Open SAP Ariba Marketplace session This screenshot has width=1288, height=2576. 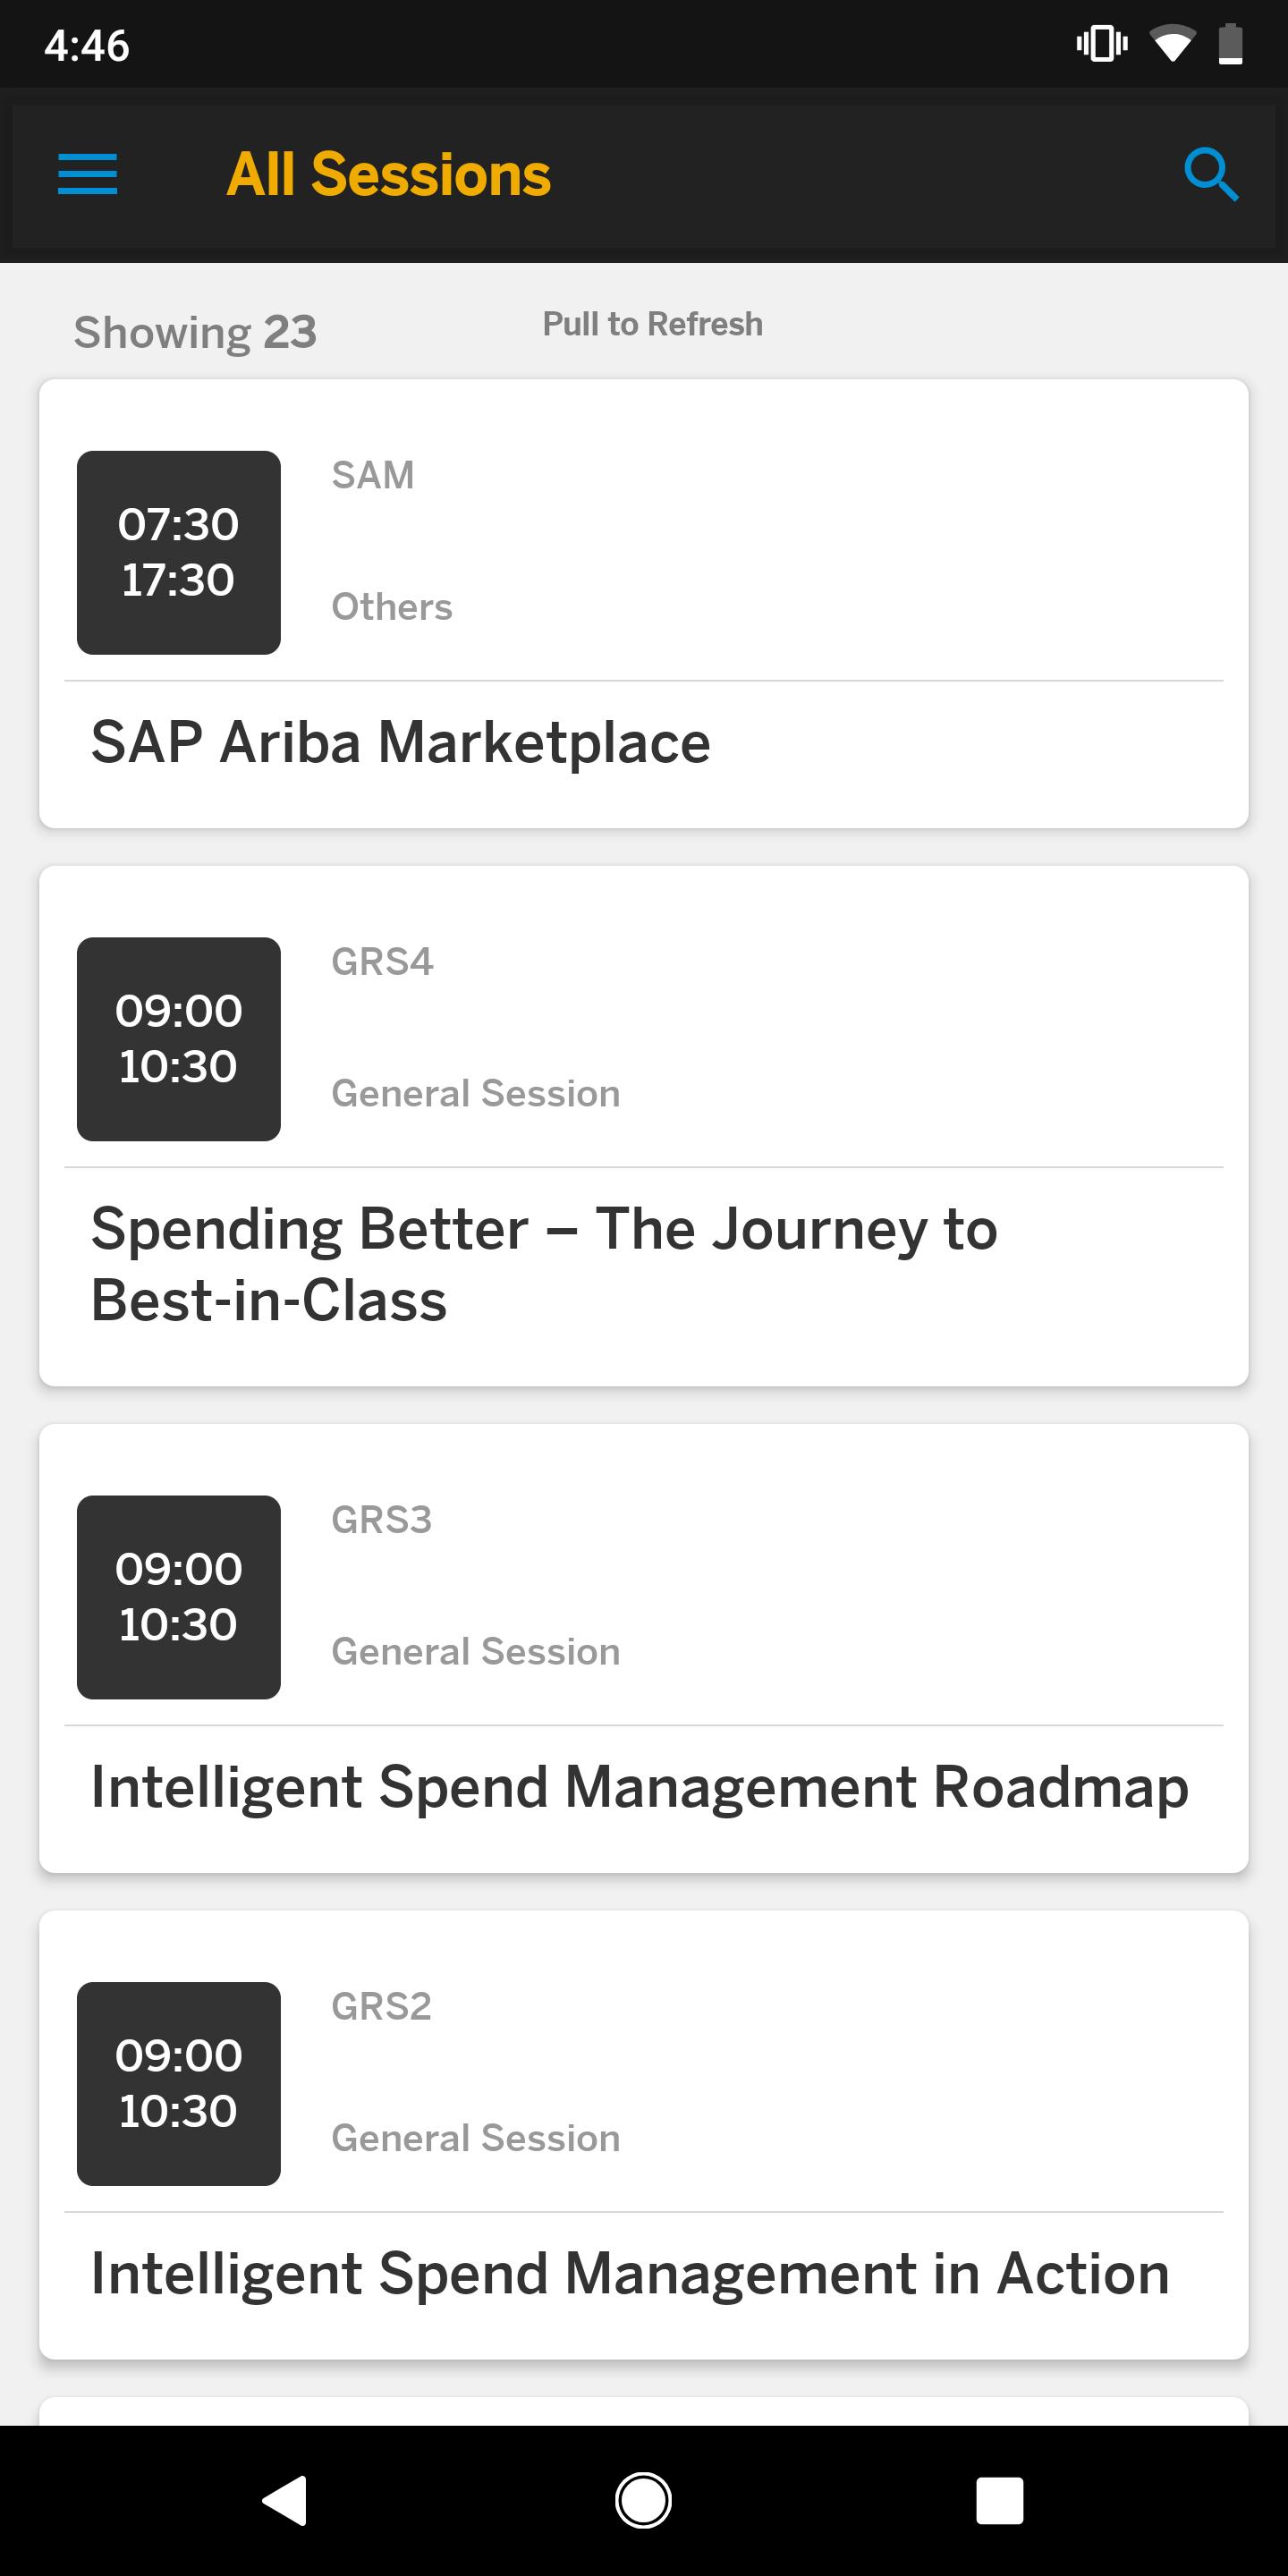pos(644,603)
